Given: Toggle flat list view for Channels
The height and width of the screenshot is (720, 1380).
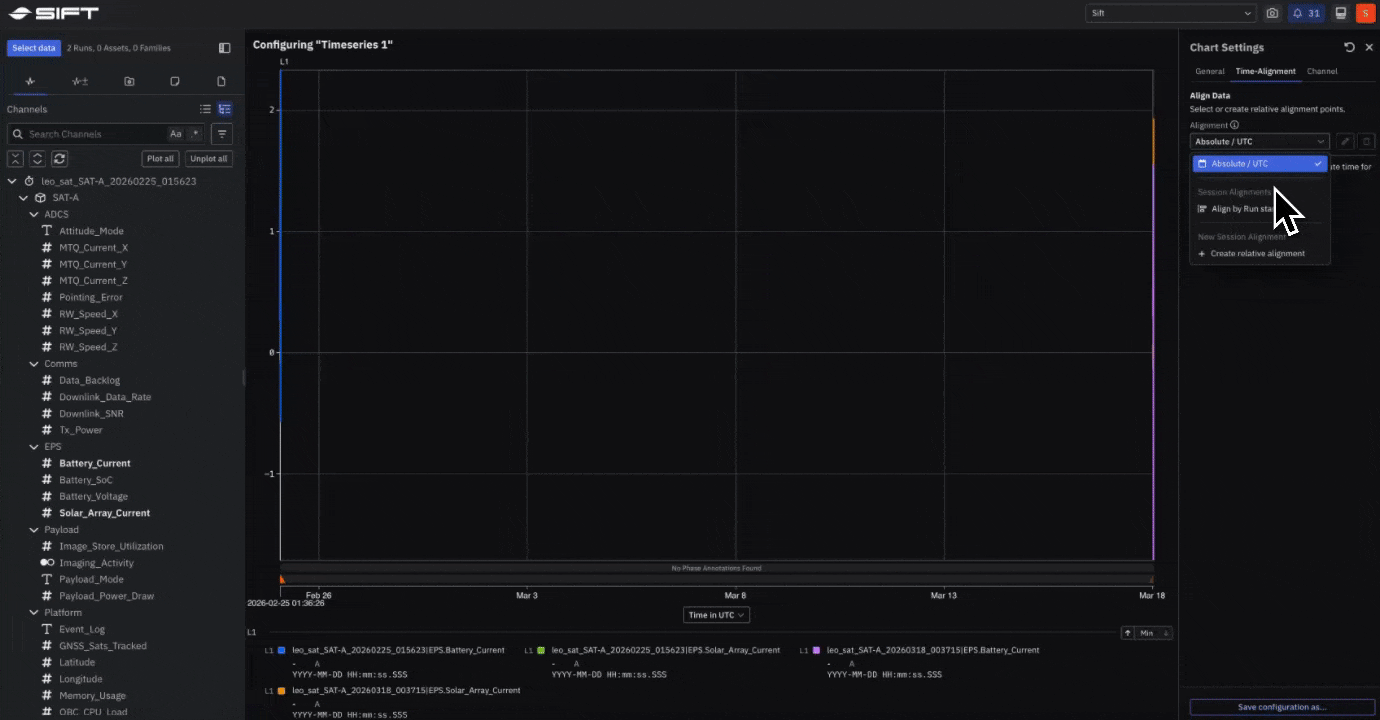Looking at the screenshot, I should point(205,109).
